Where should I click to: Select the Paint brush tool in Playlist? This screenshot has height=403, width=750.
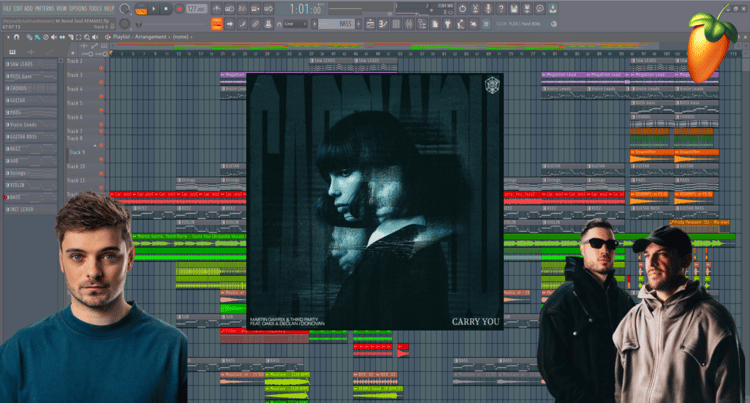click(x=37, y=37)
